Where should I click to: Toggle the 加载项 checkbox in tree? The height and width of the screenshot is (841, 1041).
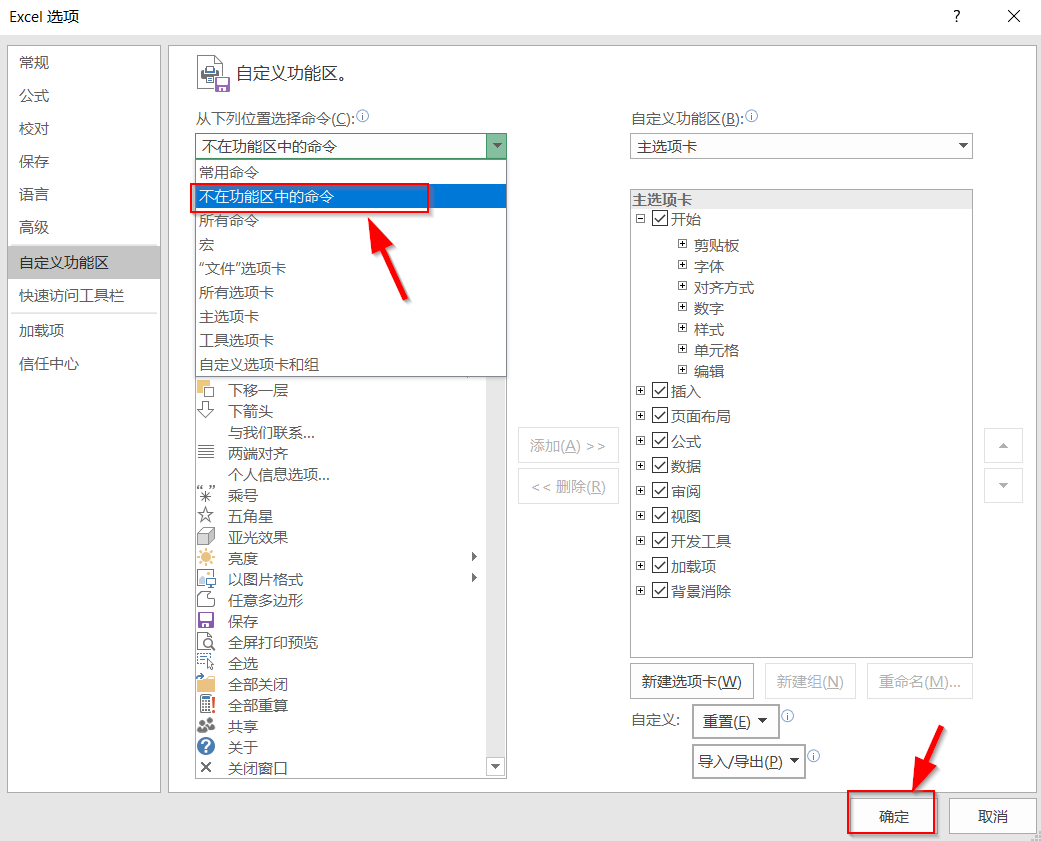660,566
